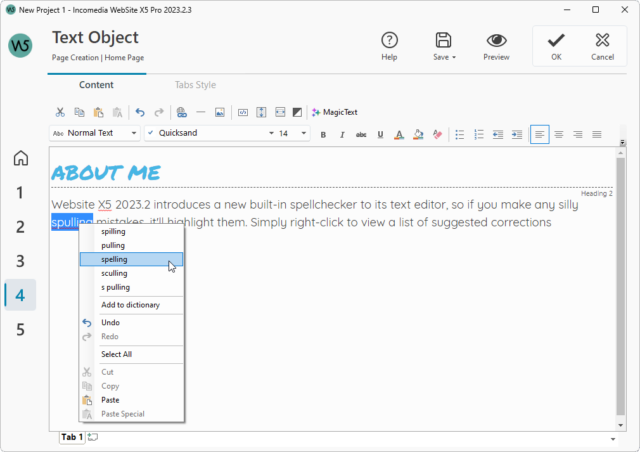This screenshot has height=452, width=640.
Task: Insert a horizontal line separator
Action: point(200,112)
